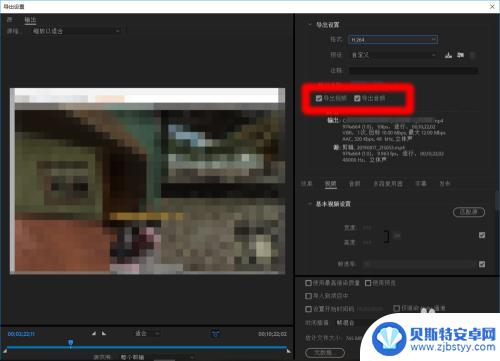Click the aspect ratio correction icon
The height and width of the screenshot is (361, 500).
pos(216,333)
